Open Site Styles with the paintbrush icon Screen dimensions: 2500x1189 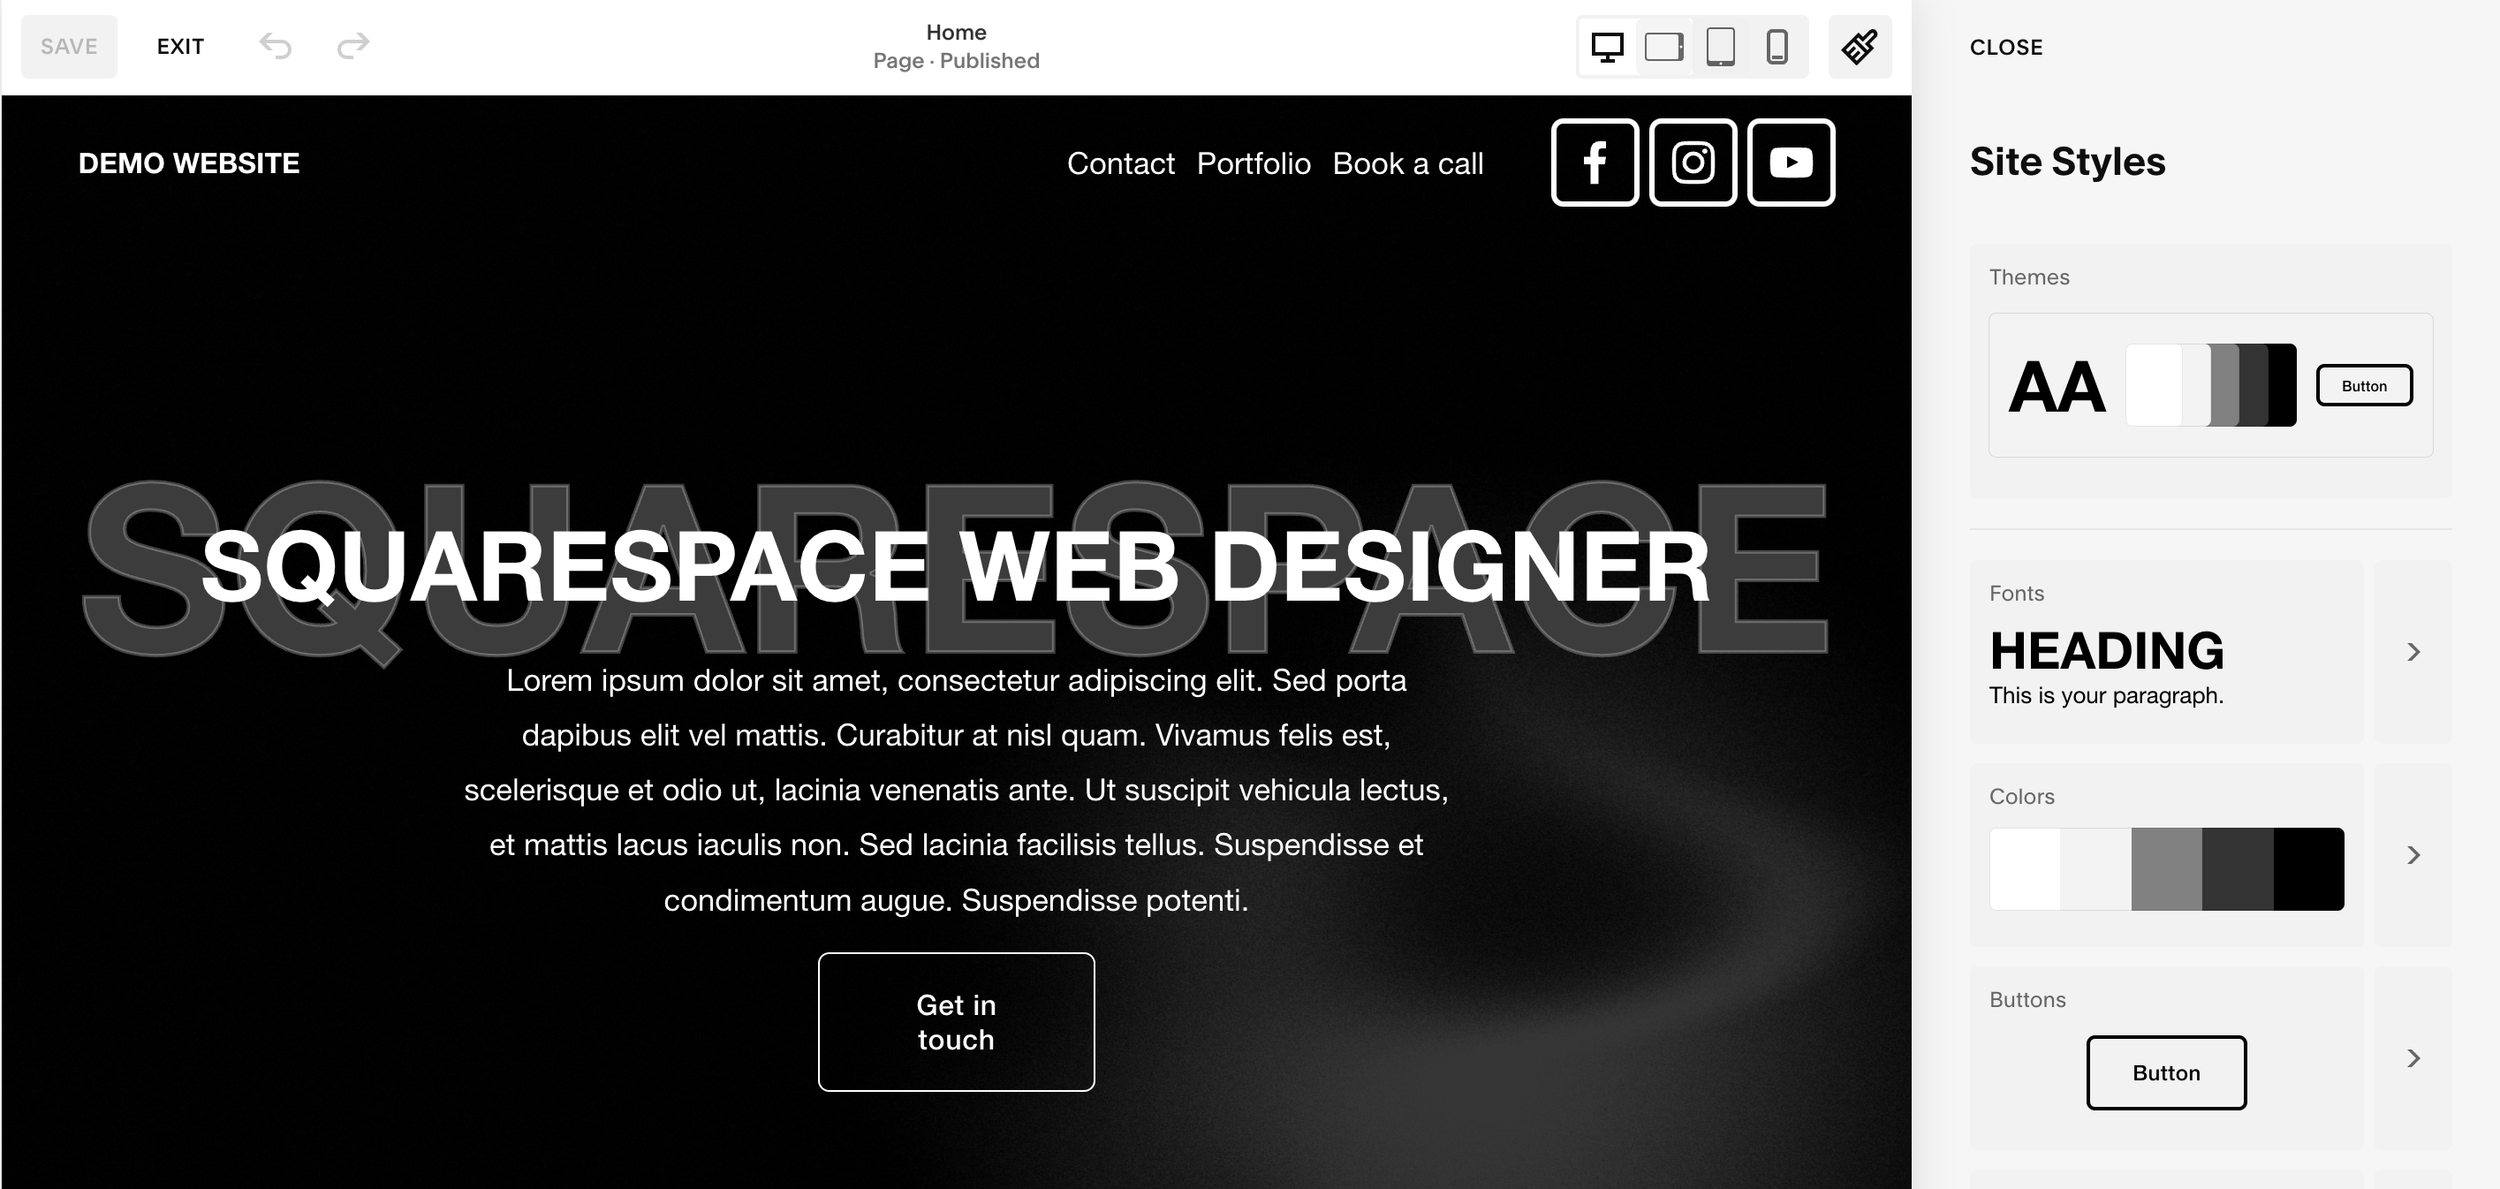(1858, 46)
